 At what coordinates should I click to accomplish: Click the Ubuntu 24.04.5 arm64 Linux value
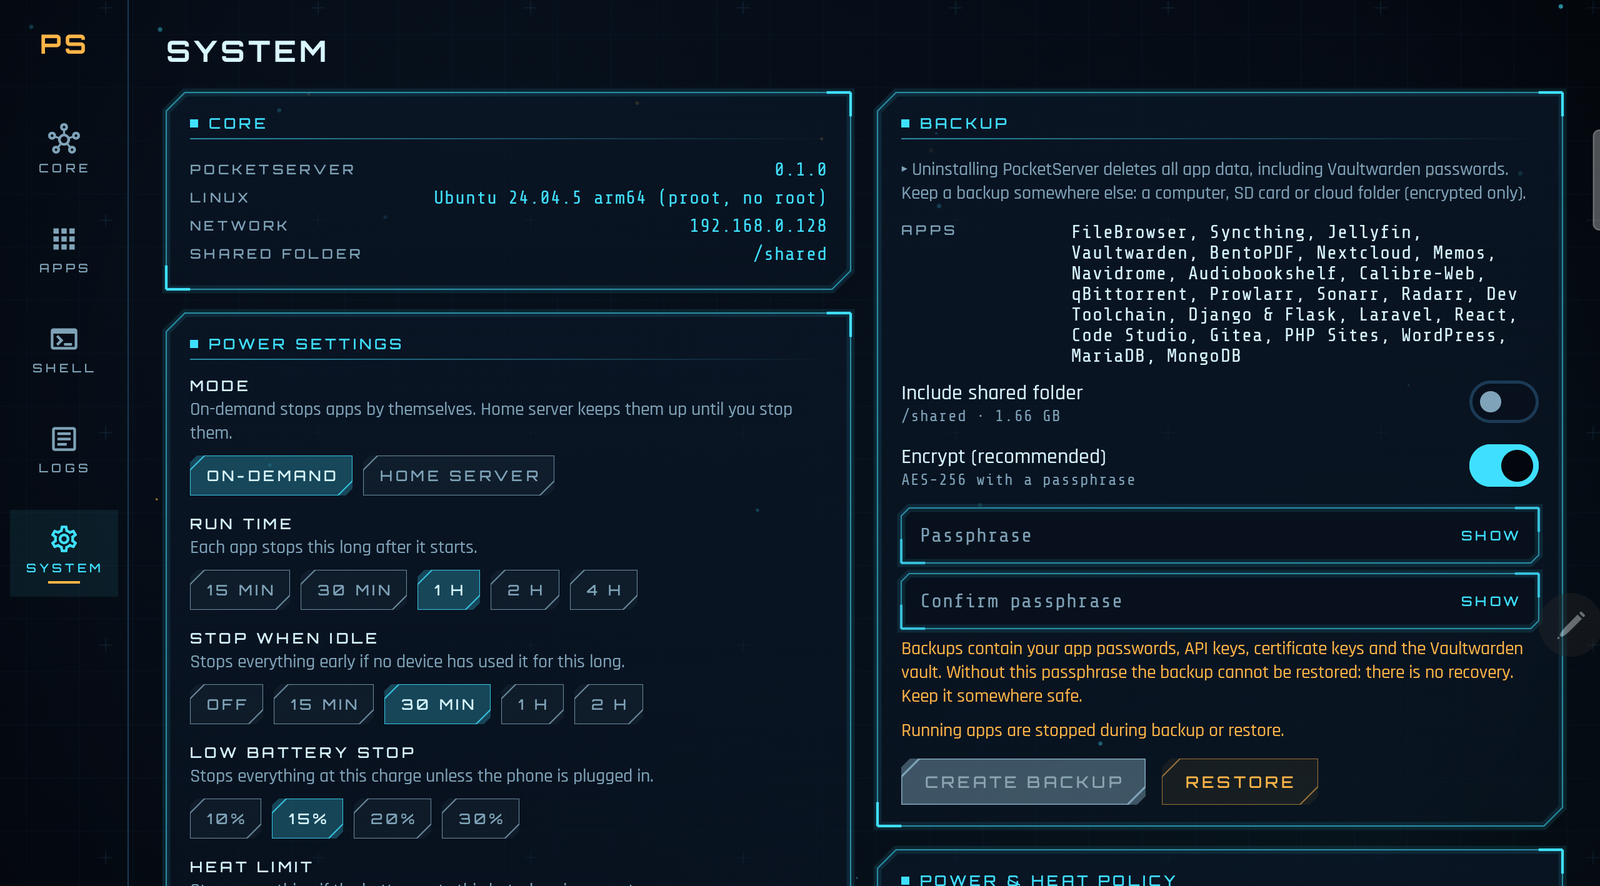tap(630, 198)
